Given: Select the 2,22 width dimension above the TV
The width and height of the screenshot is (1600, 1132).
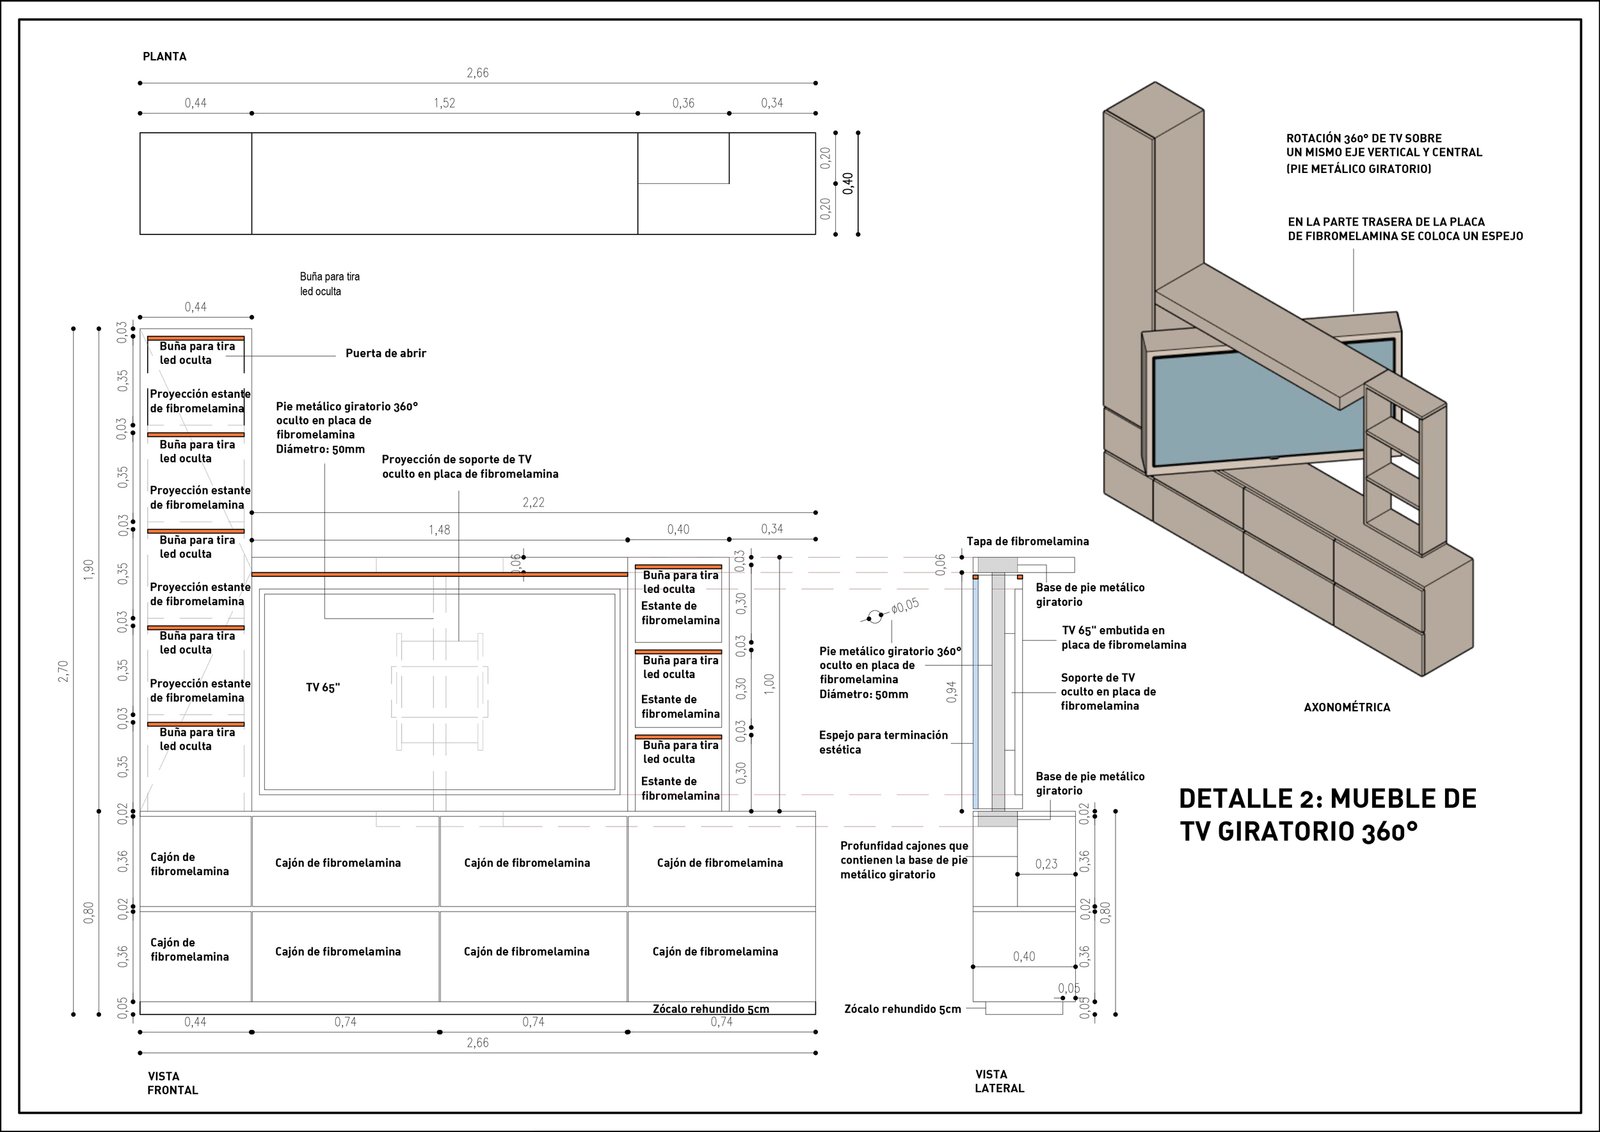Looking at the screenshot, I should pos(533,502).
